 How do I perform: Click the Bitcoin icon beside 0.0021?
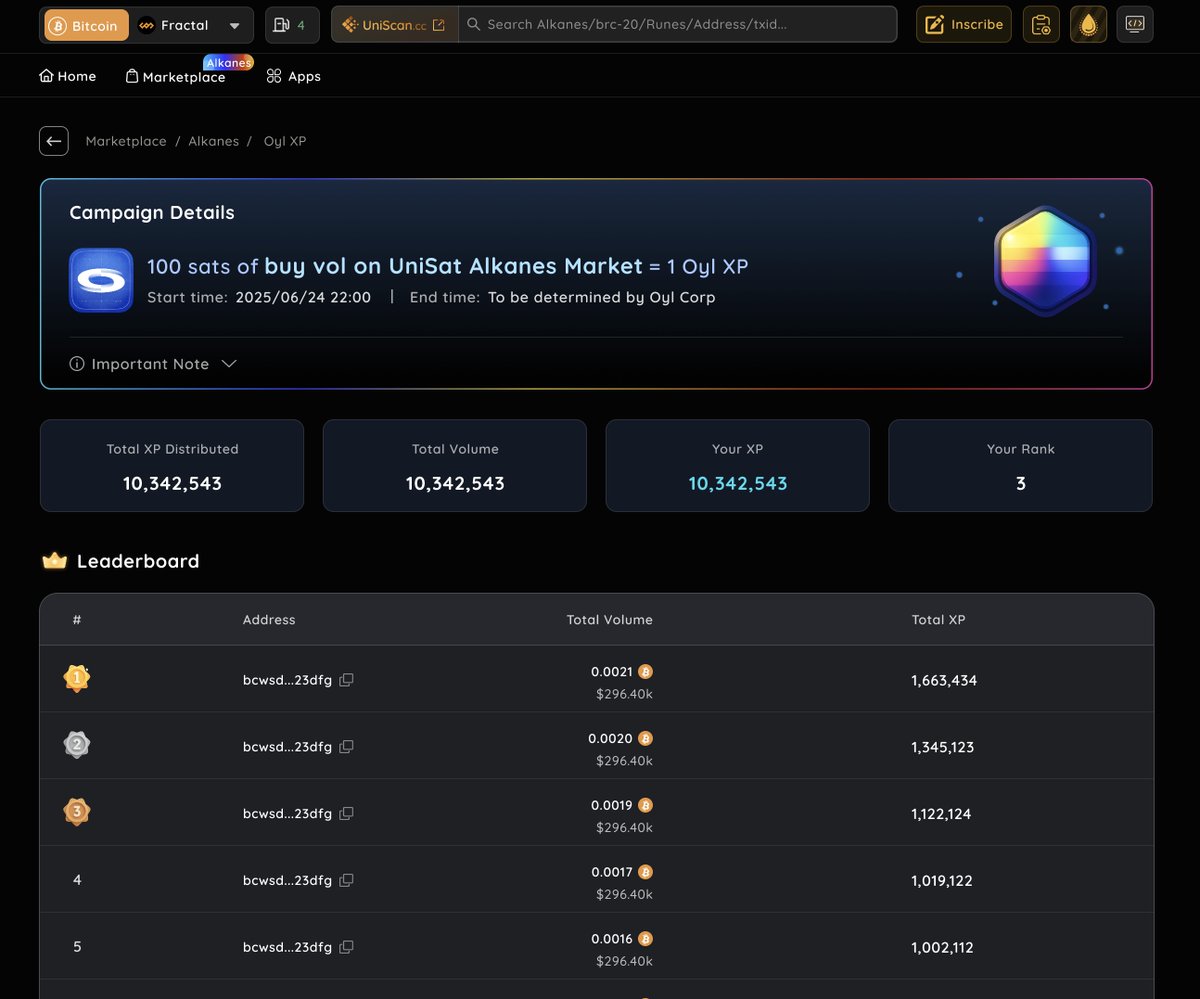tap(645, 672)
